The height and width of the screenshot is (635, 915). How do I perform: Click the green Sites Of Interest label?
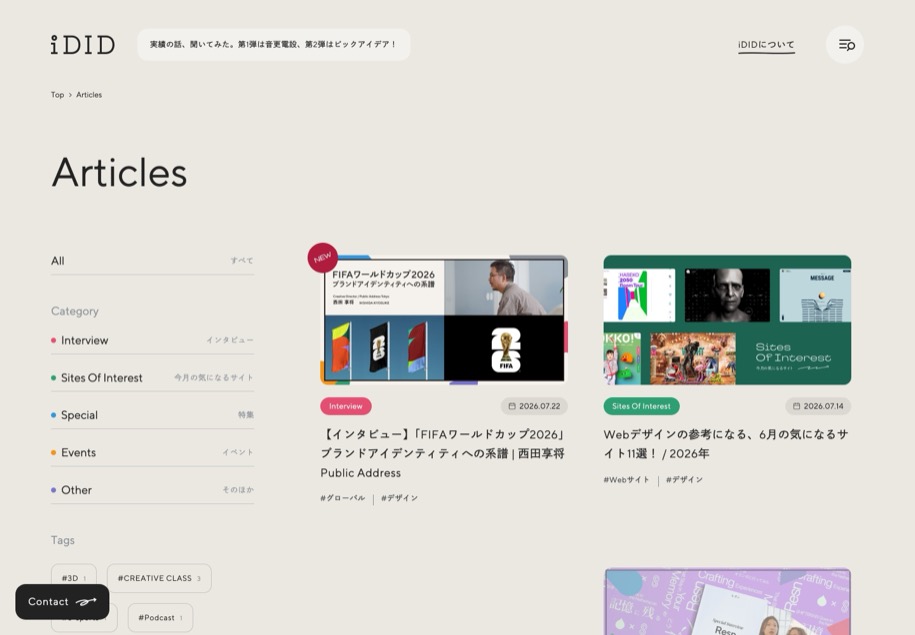(641, 406)
